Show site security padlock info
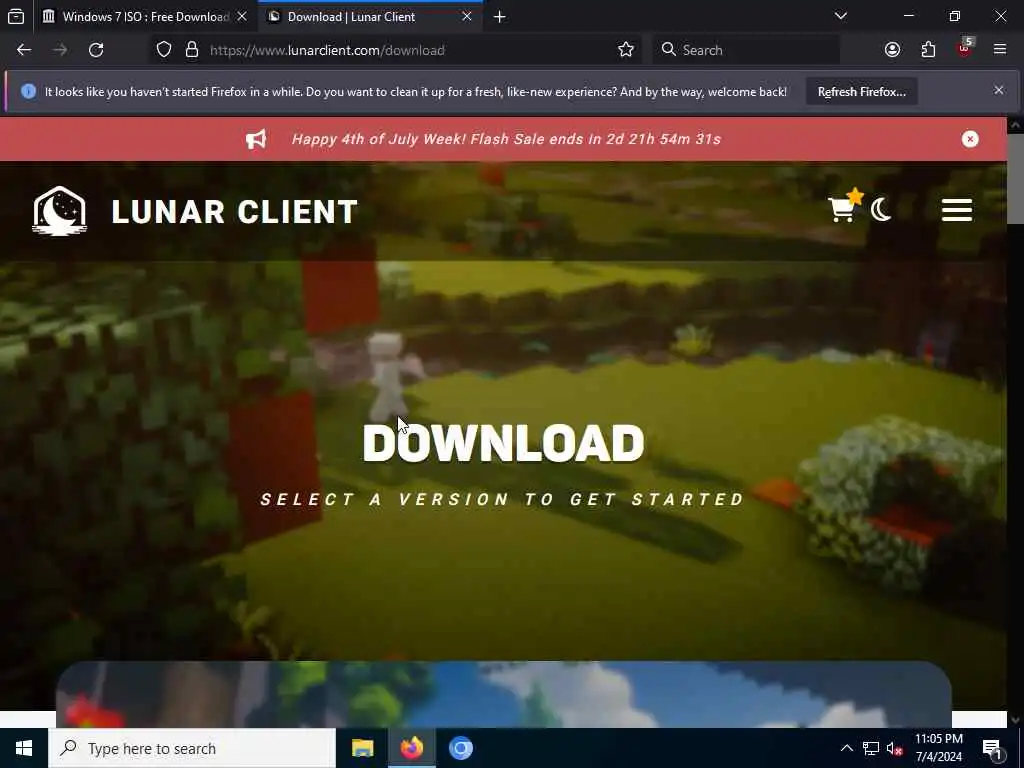 click(191, 50)
